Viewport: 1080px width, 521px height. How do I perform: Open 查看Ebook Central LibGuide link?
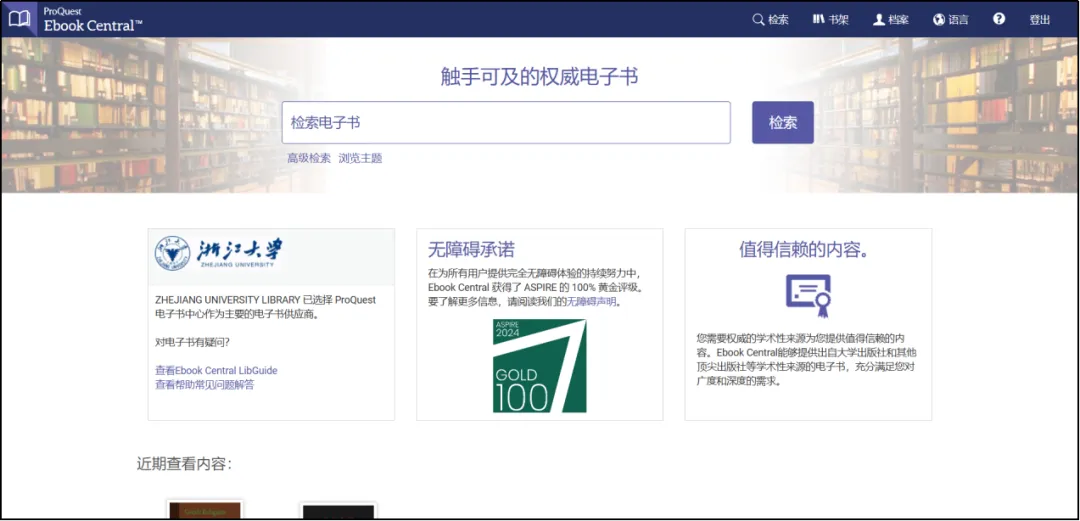(216, 370)
